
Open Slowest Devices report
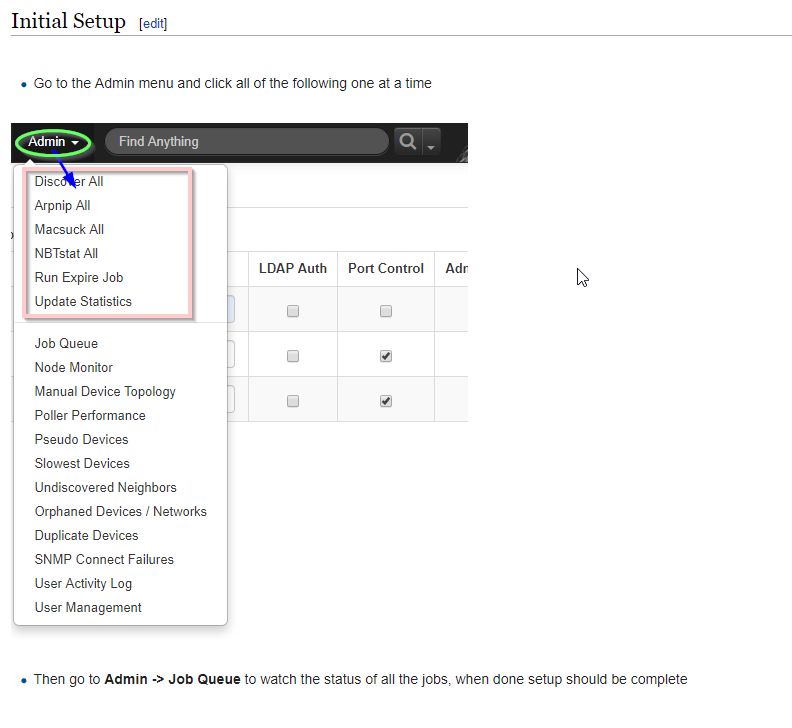coord(82,463)
